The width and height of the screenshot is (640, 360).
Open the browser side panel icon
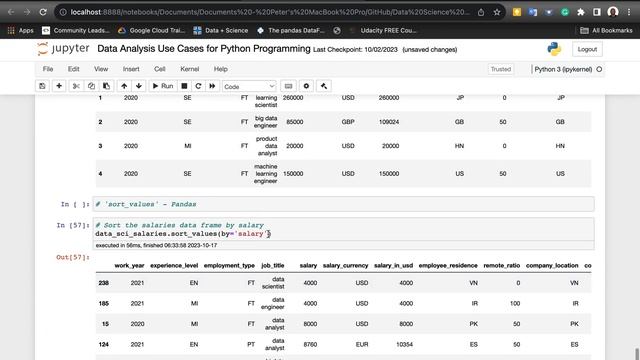pos(597,12)
